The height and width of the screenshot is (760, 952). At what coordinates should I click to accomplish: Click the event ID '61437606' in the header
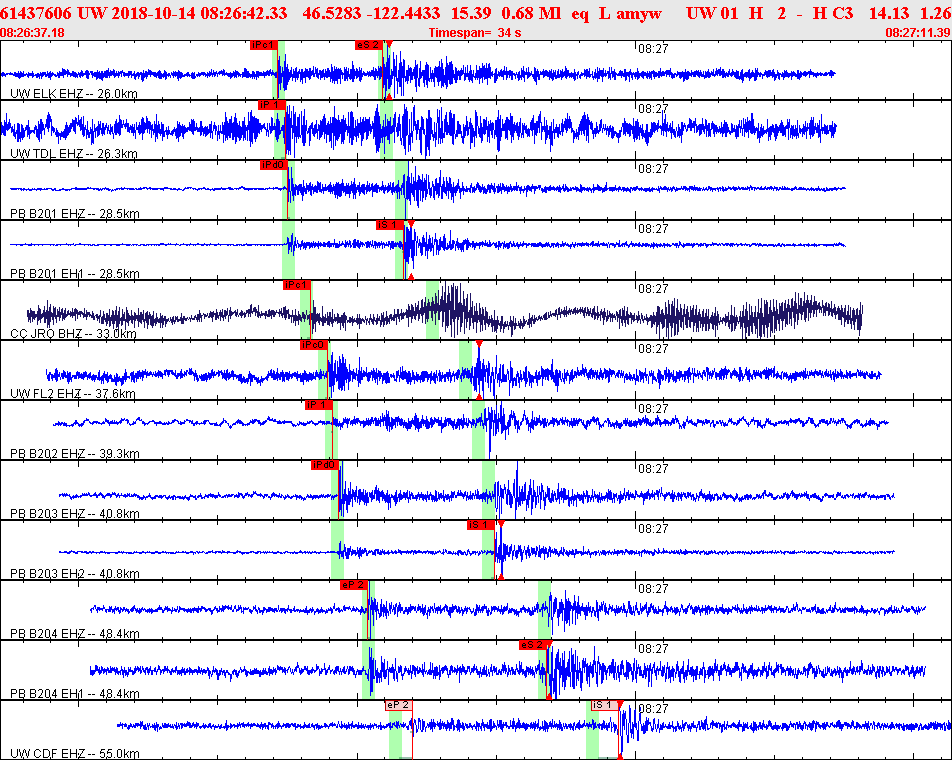coord(36,13)
